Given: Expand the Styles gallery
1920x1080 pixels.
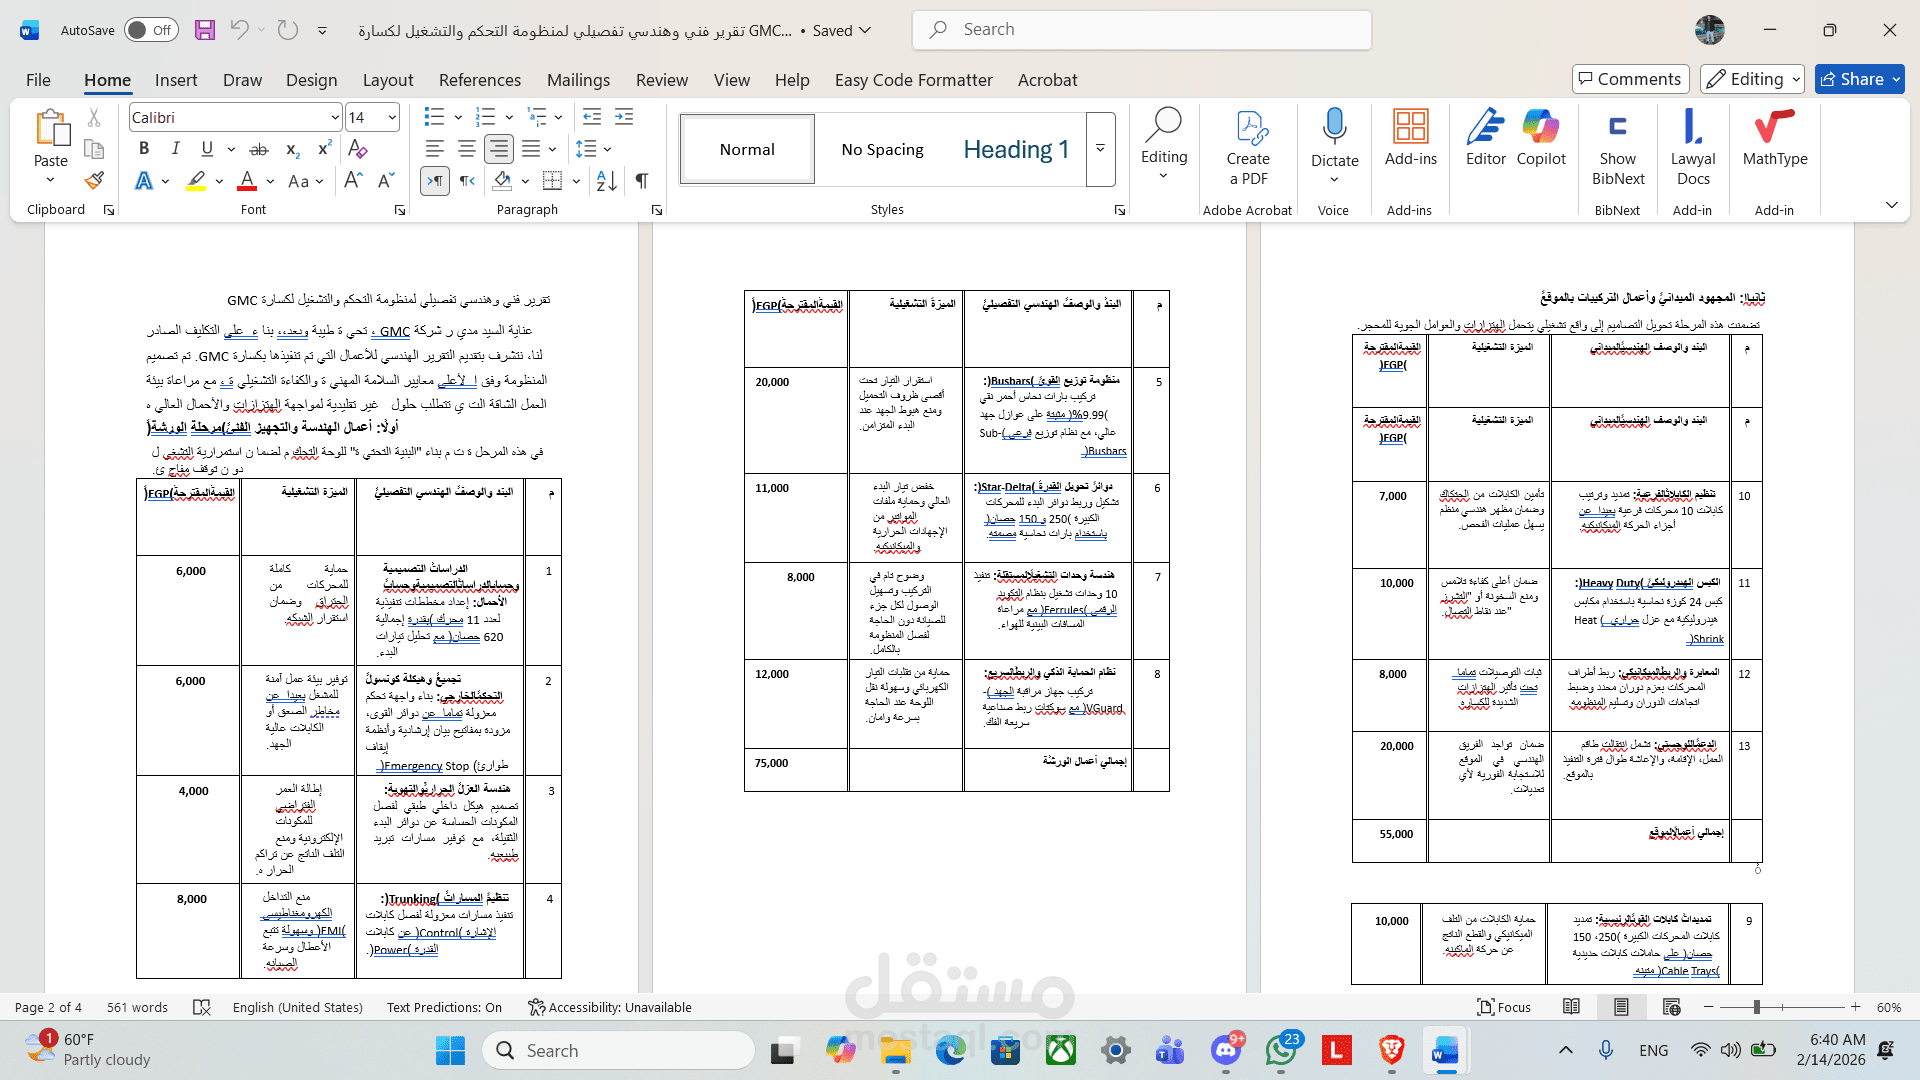Looking at the screenshot, I should click(1100, 149).
